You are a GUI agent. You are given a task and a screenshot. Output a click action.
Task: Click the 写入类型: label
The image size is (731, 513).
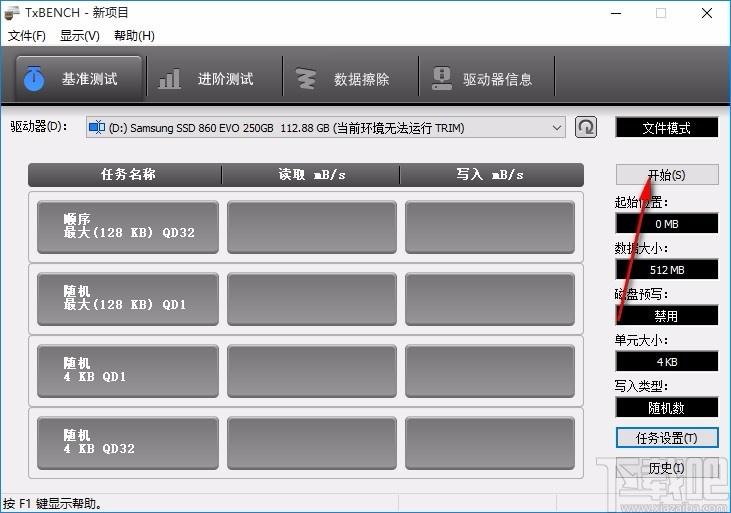click(x=641, y=386)
